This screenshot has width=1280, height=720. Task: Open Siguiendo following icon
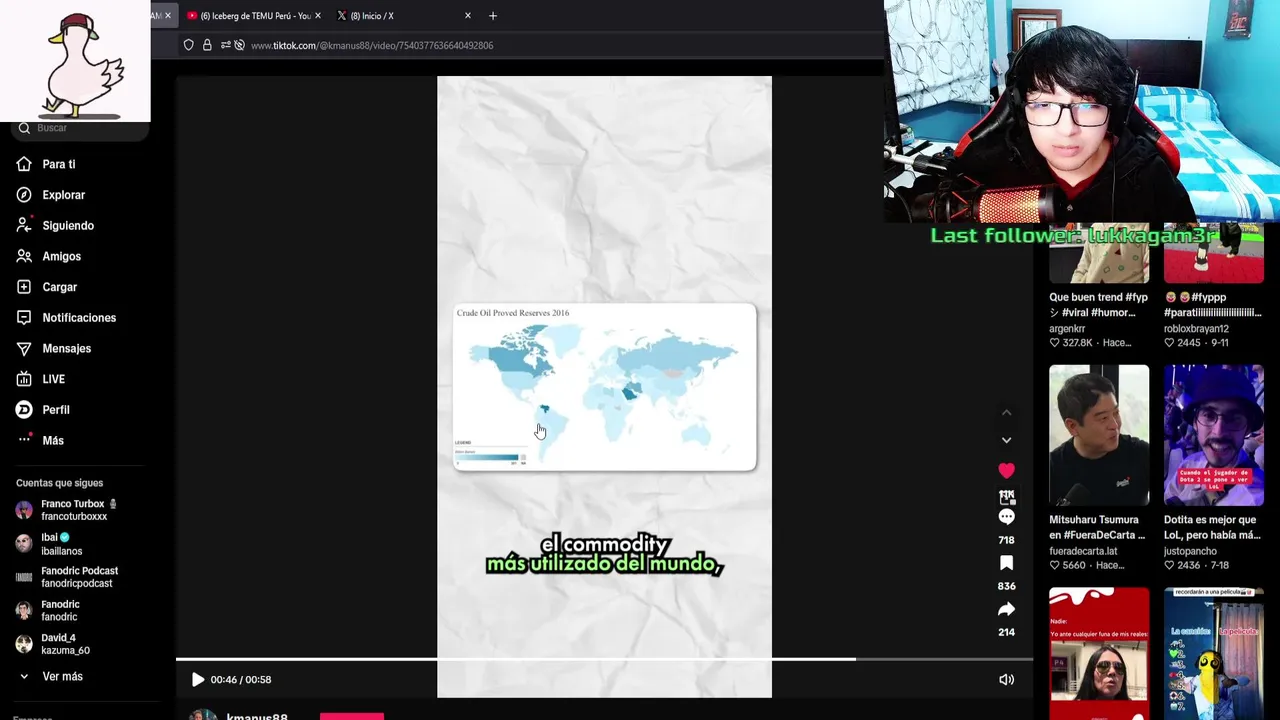click(x=24, y=226)
